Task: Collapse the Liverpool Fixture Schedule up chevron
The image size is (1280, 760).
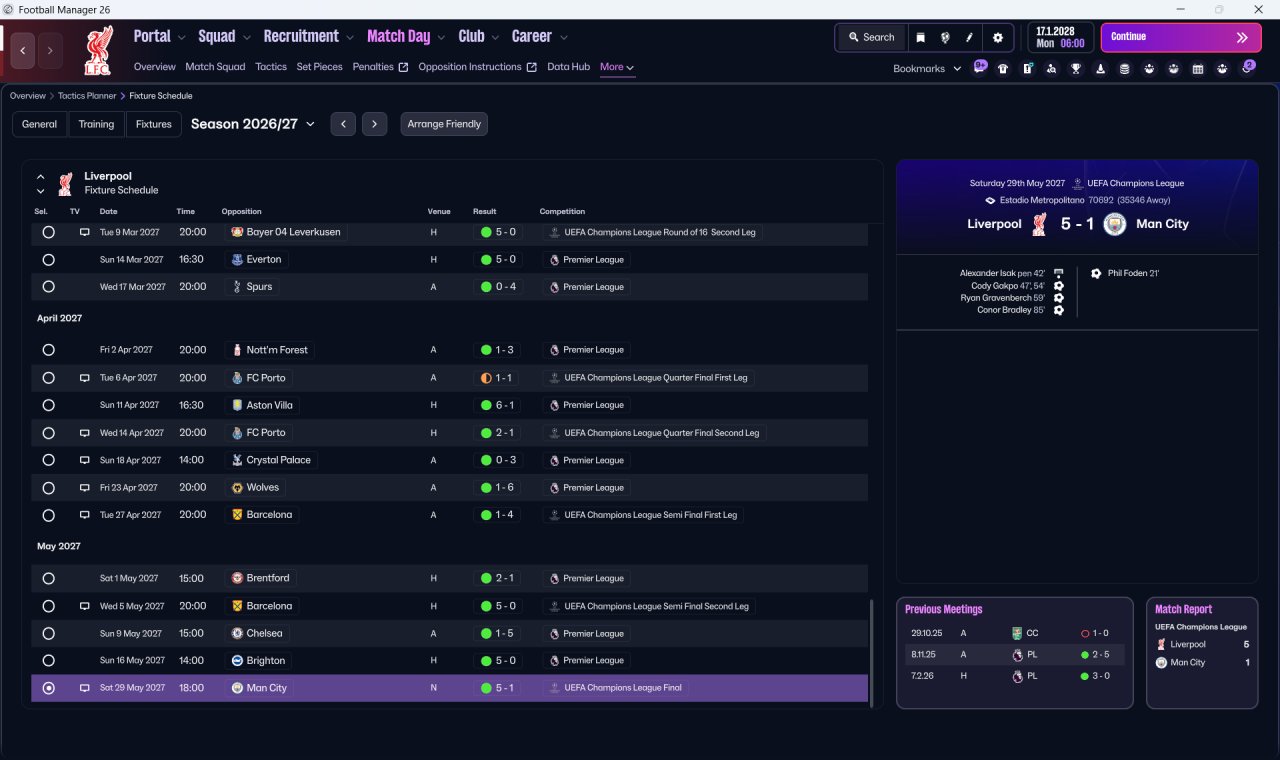Action: click(x=41, y=177)
